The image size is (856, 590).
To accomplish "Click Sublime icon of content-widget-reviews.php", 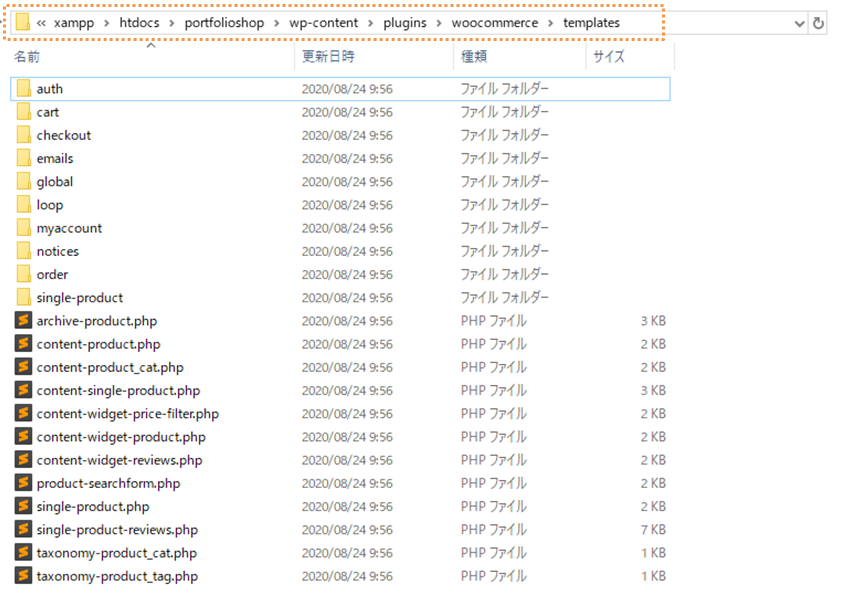I will coord(23,460).
